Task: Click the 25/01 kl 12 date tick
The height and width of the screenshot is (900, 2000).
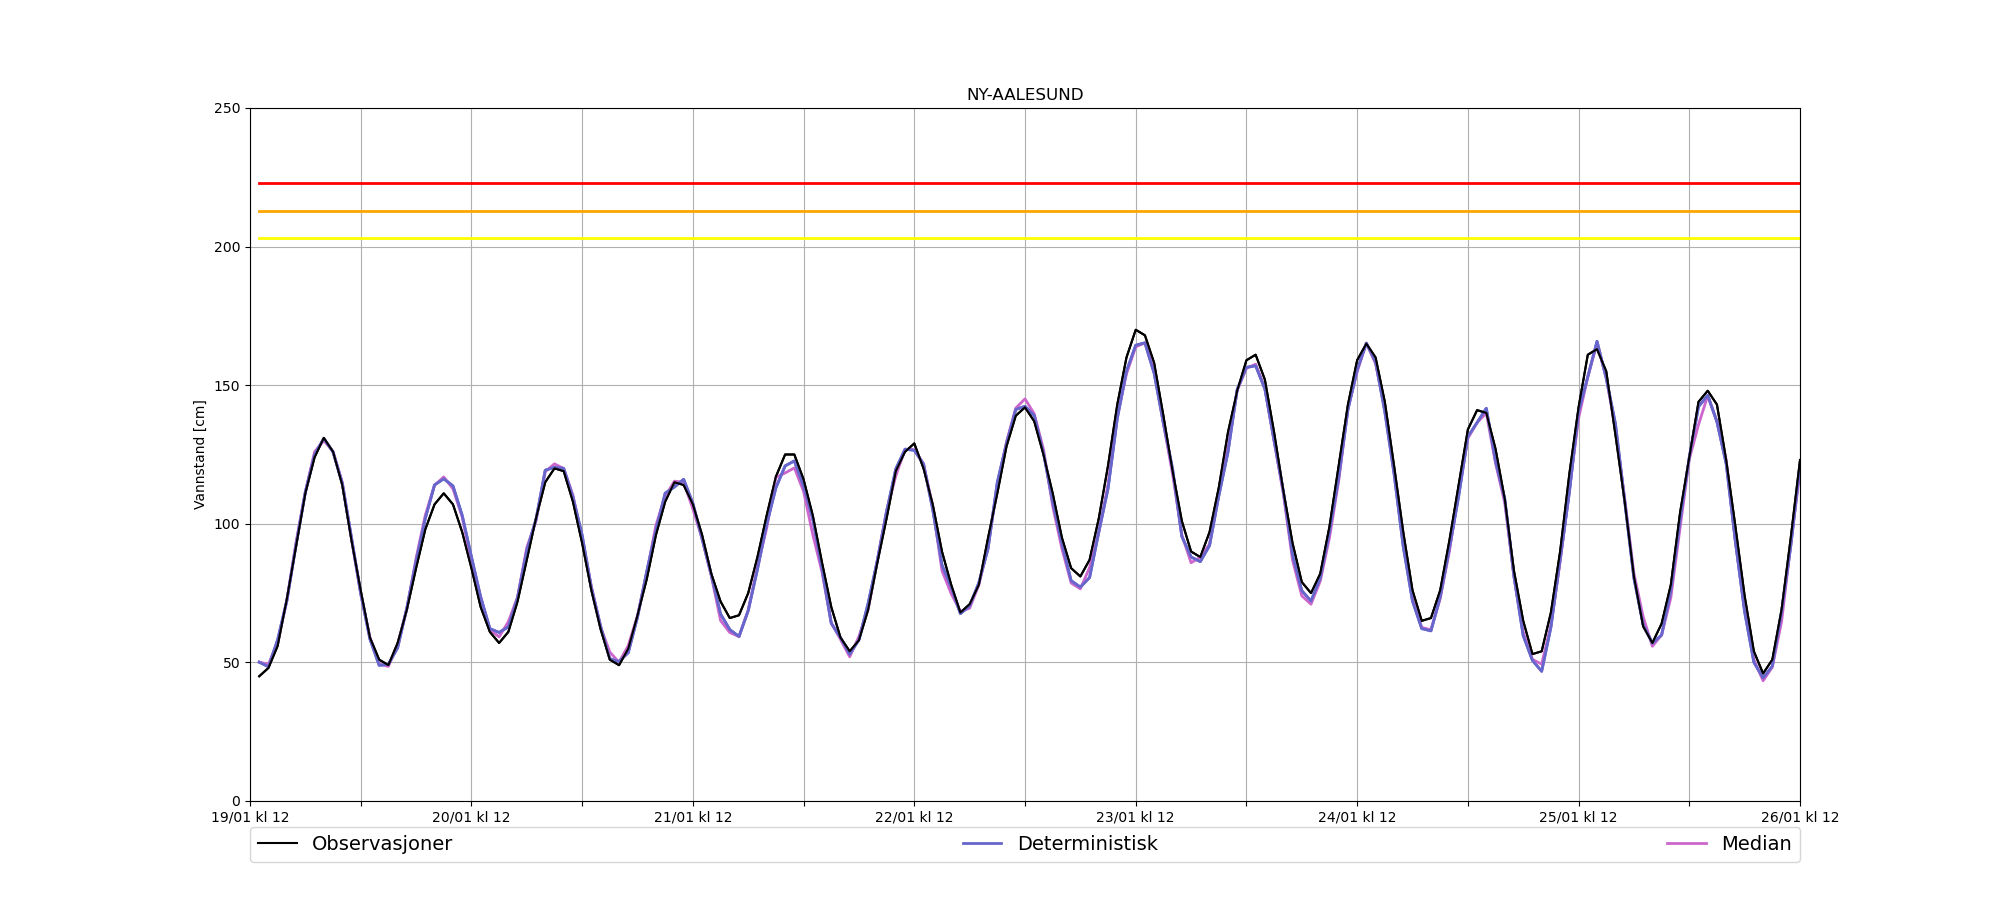Action: pos(1578,818)
